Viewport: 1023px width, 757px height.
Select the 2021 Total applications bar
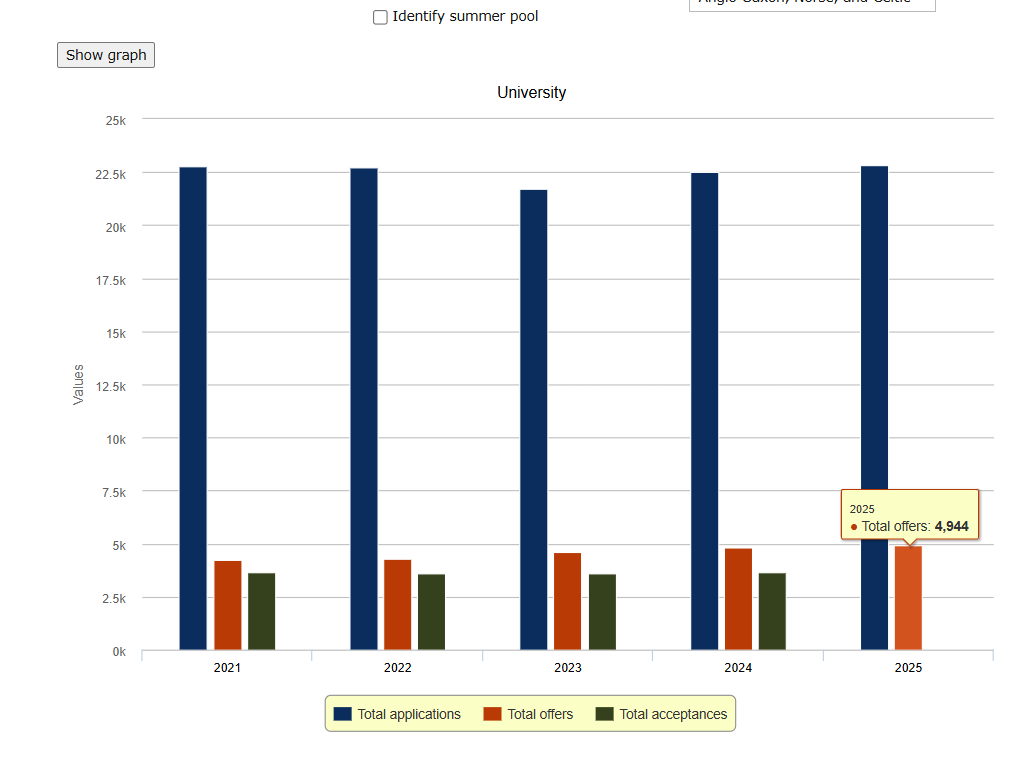(193, 409)
